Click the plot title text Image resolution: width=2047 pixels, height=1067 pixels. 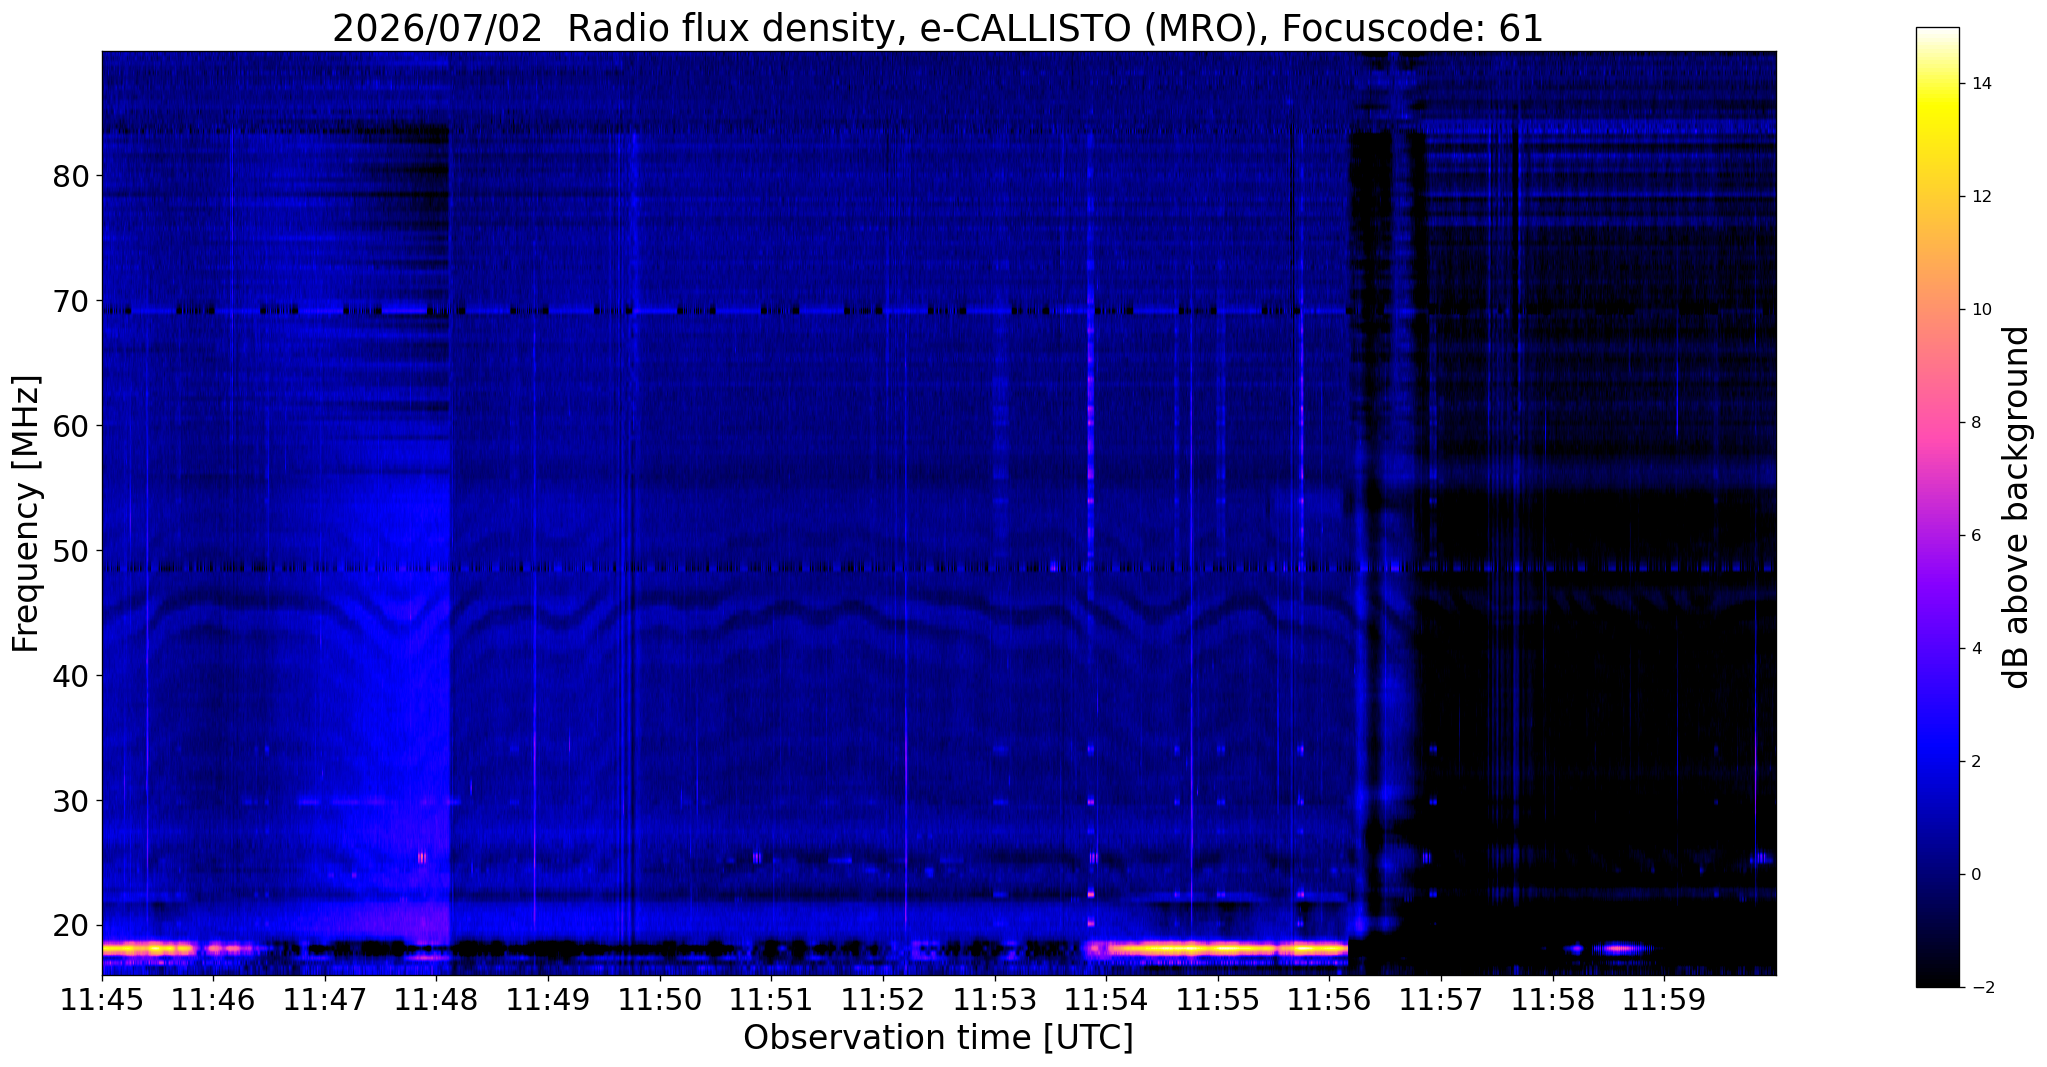point(938,29)
